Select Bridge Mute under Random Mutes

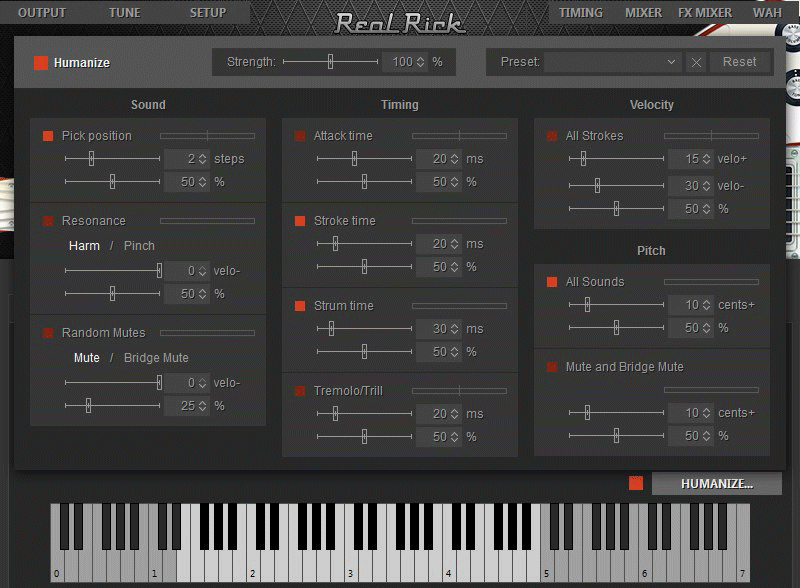(156, 358)
